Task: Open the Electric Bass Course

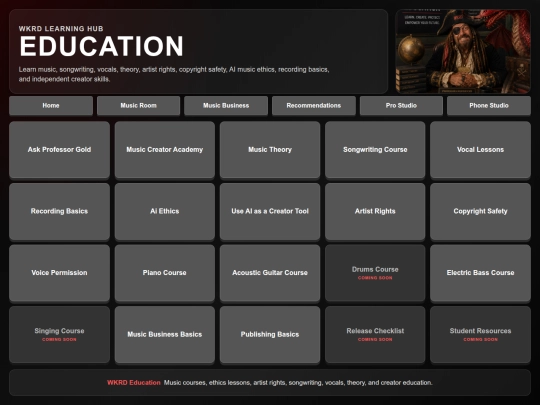Action: click(480, 273)
